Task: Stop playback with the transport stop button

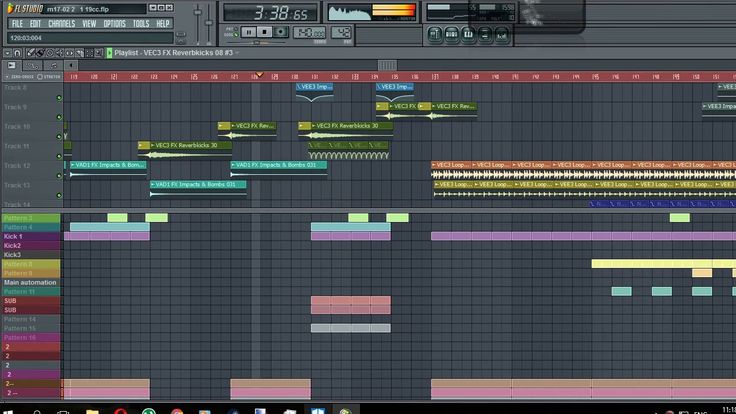Action: (x=264, y=32)
